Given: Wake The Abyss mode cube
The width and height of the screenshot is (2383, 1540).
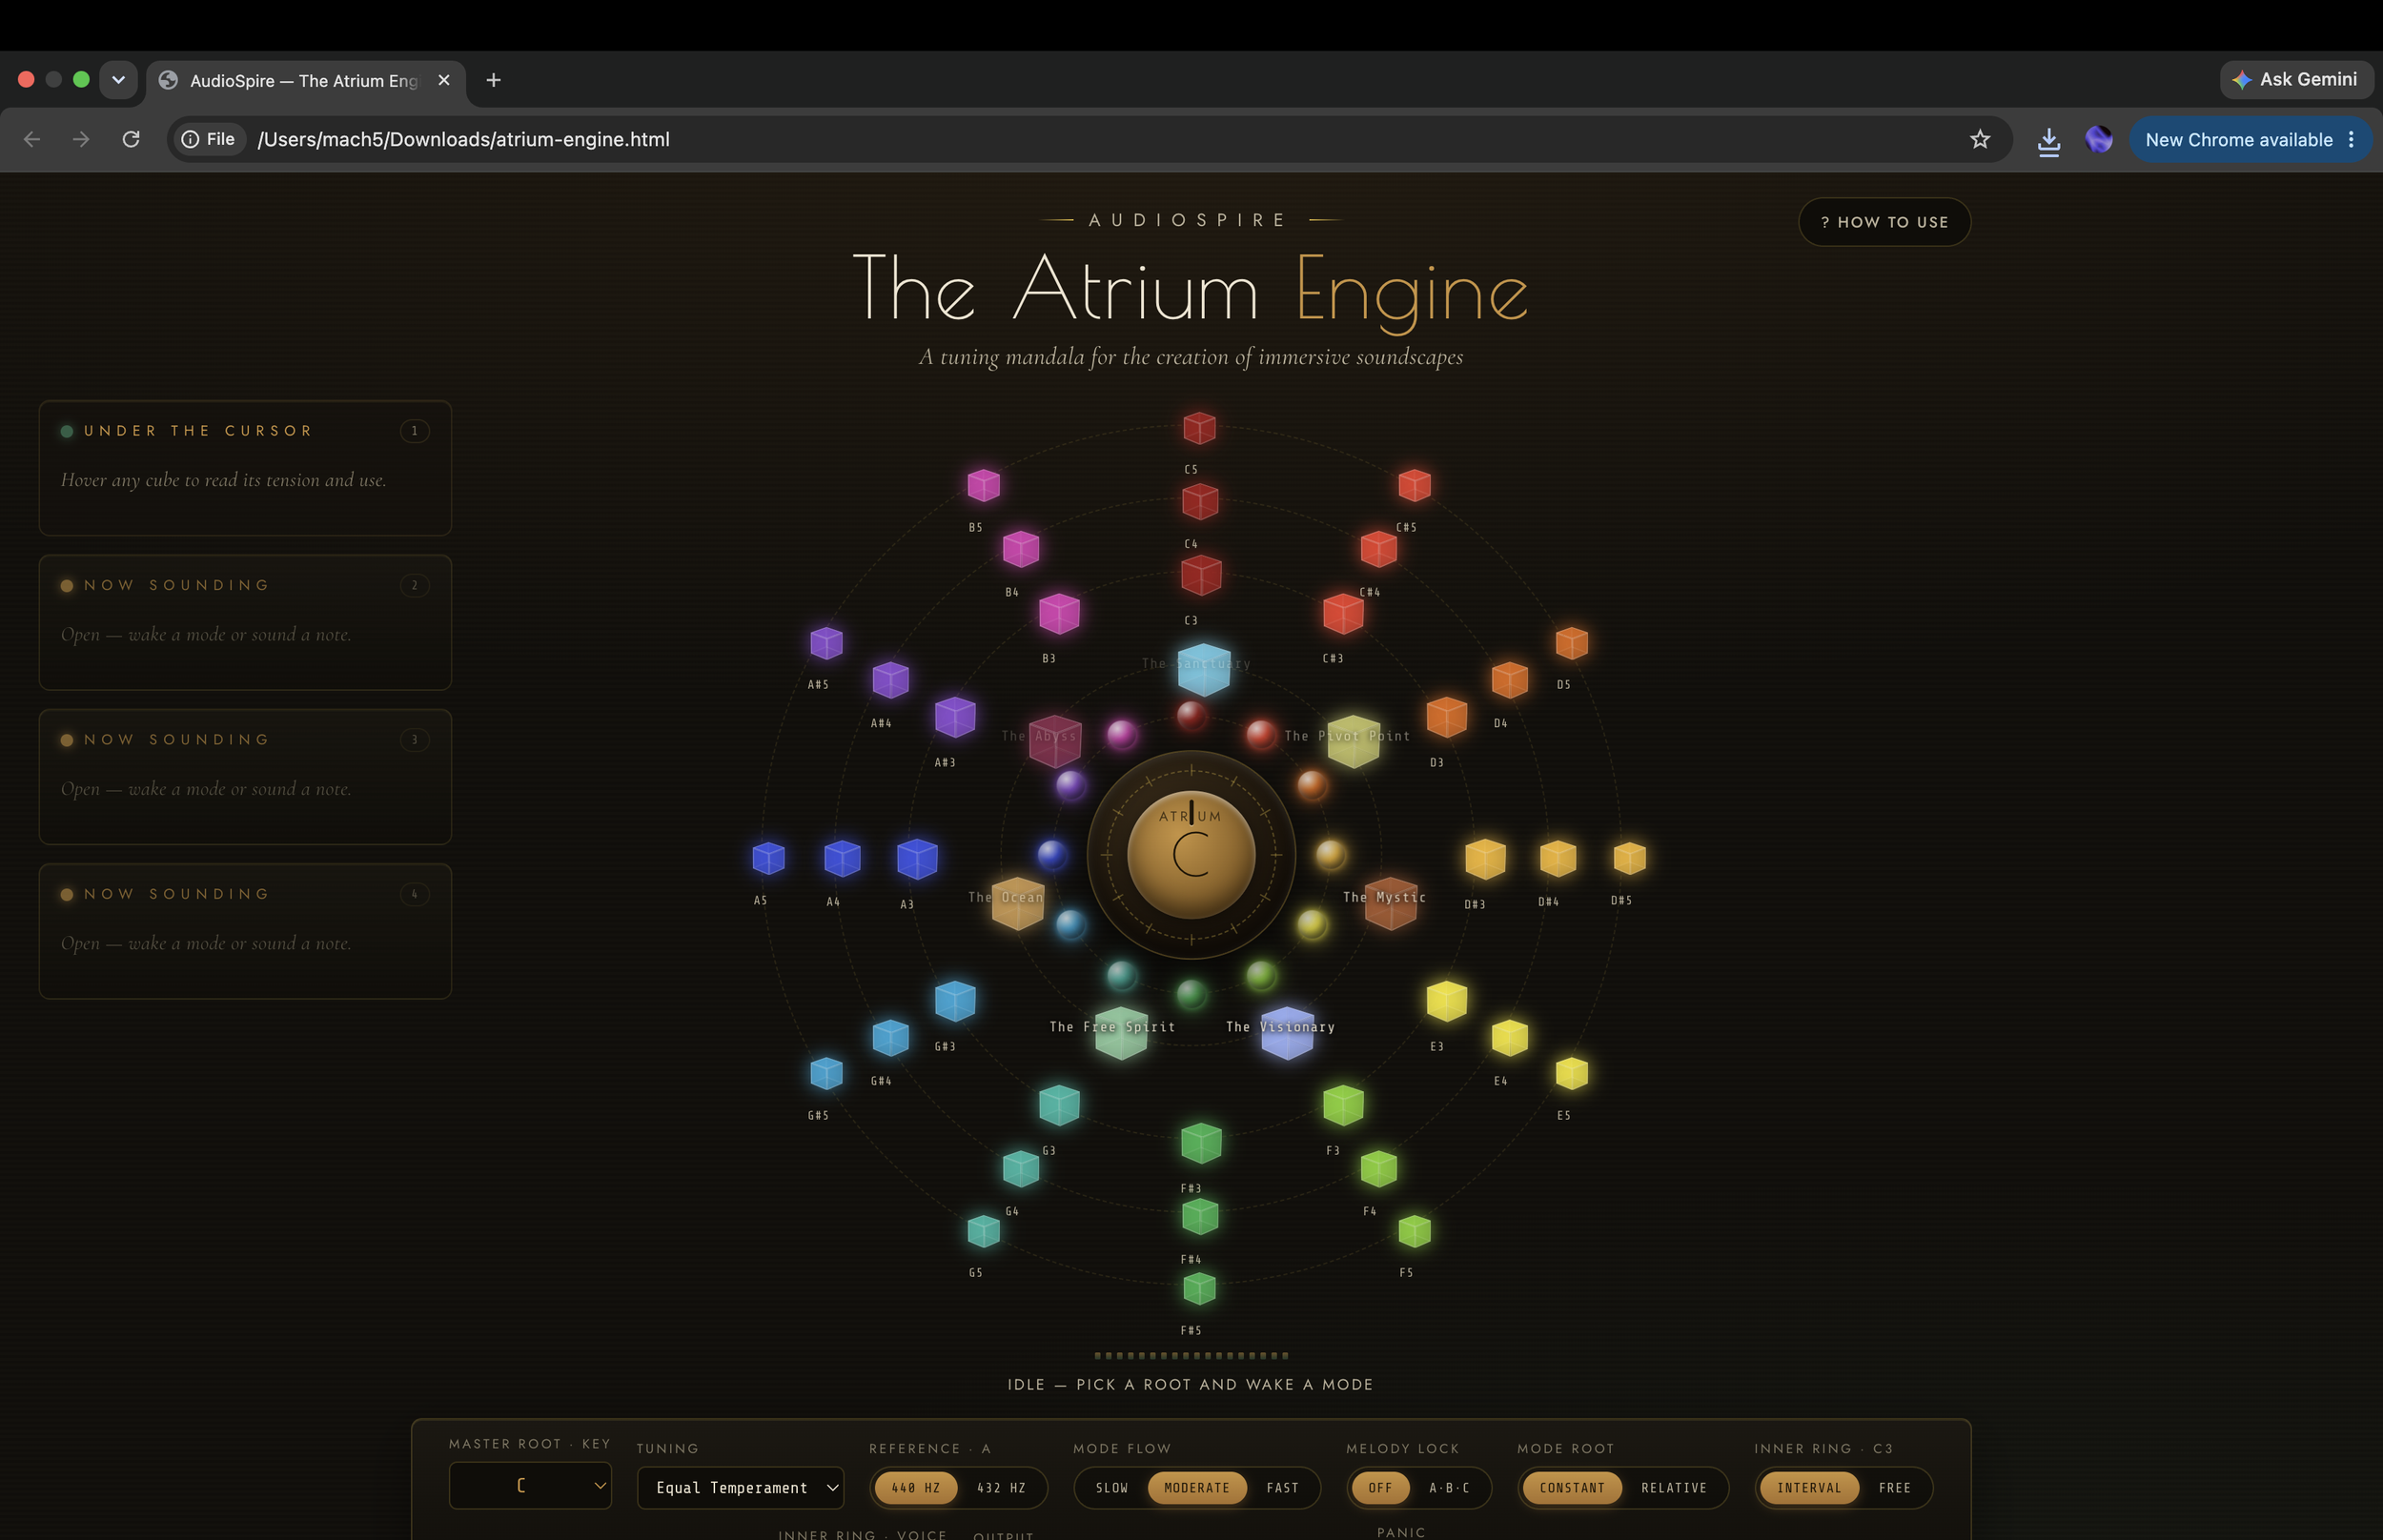Looking at the screenshot, I should pyautogui.click(x=1055, y=741).
